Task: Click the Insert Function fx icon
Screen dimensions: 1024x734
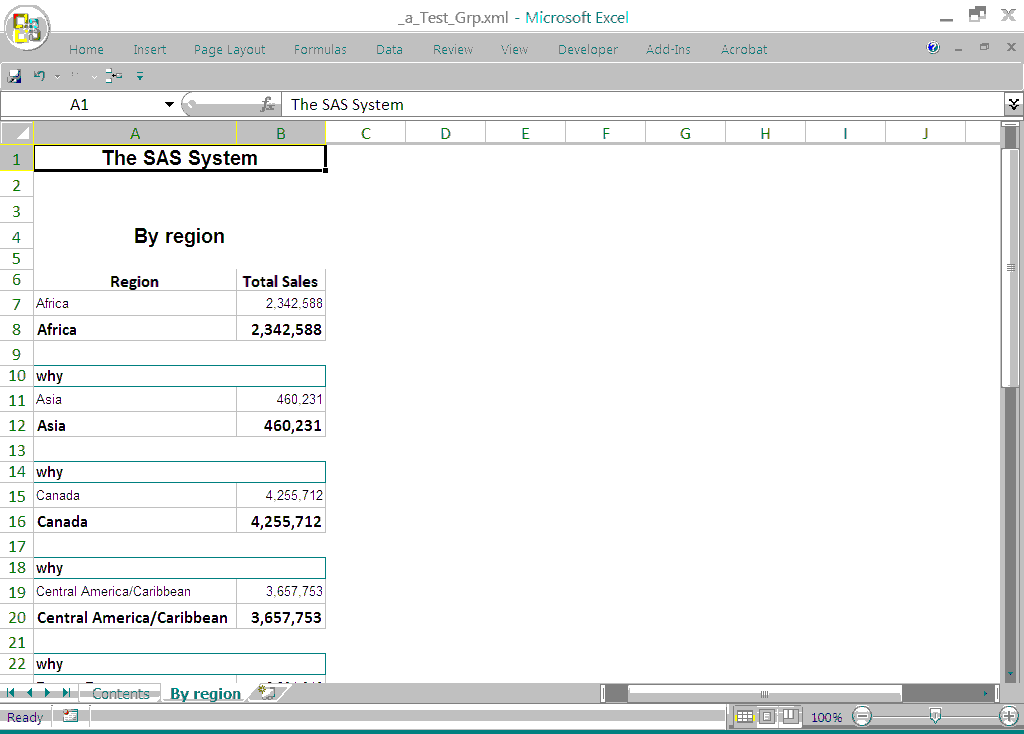Action: 267,104
